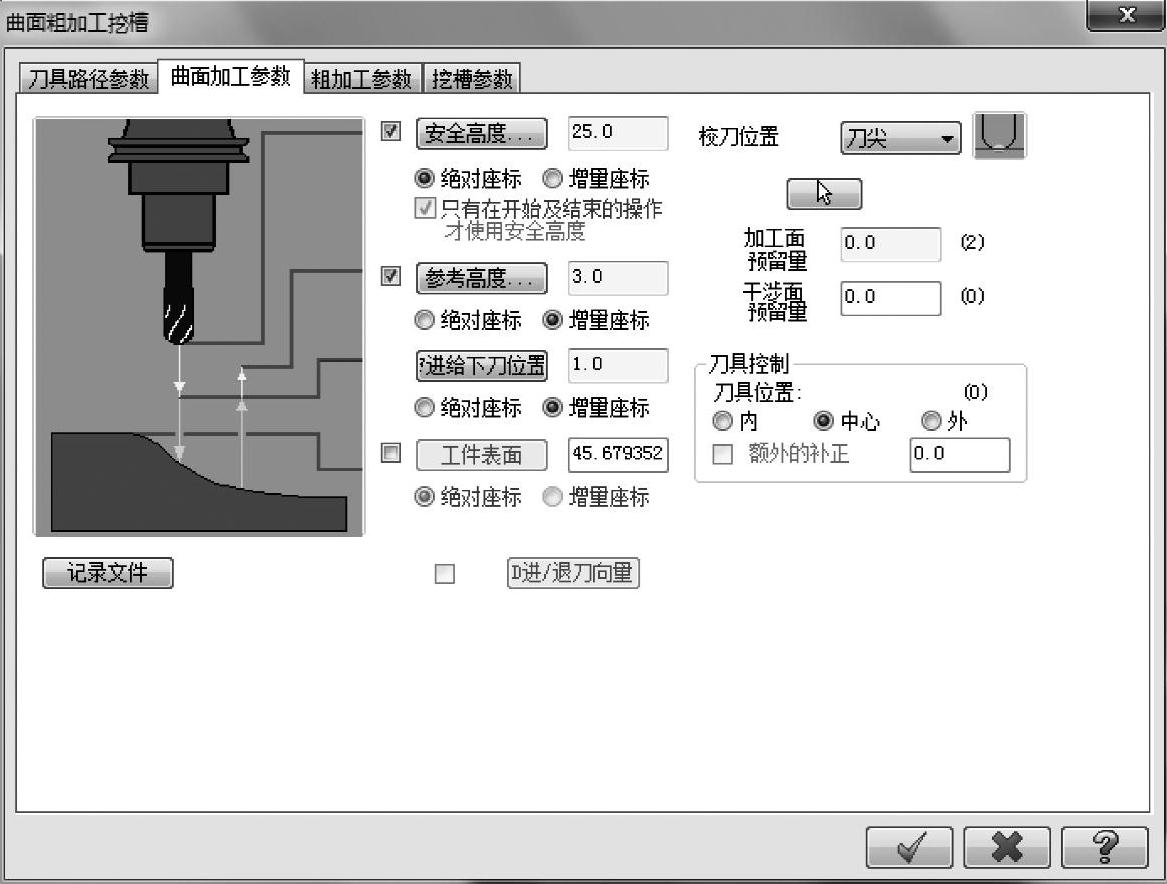Click the 参考高度 button

pos(482,278)
